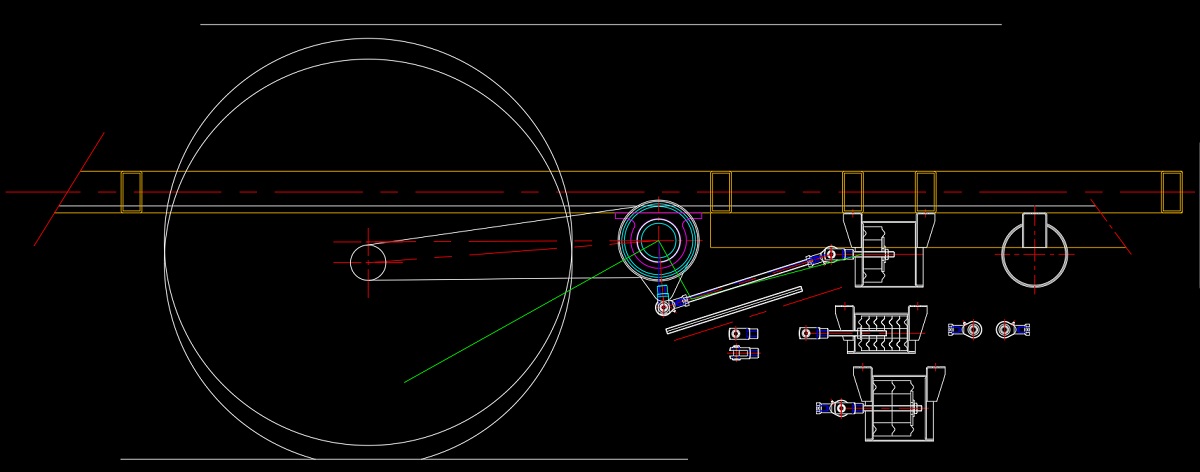Click the rod end at the linkage's lower end
The width and height of the screenshot is (1200, 472).
pyautogui.click(x=665, y=306)
